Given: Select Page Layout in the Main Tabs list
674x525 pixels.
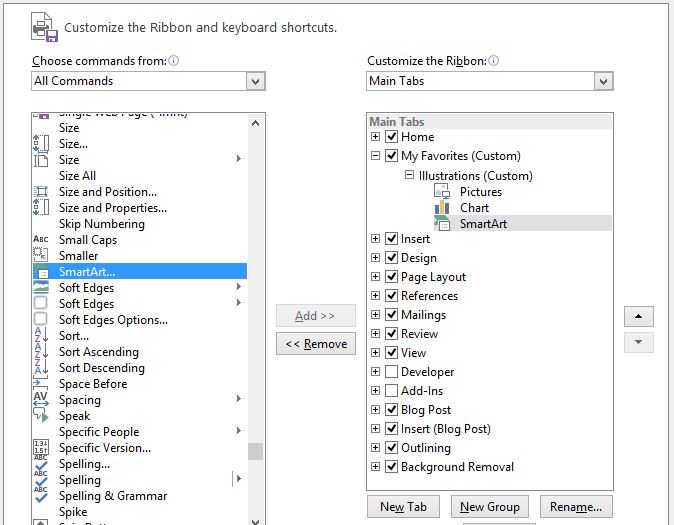Looking at the screenshot, I should pos(433,277).
